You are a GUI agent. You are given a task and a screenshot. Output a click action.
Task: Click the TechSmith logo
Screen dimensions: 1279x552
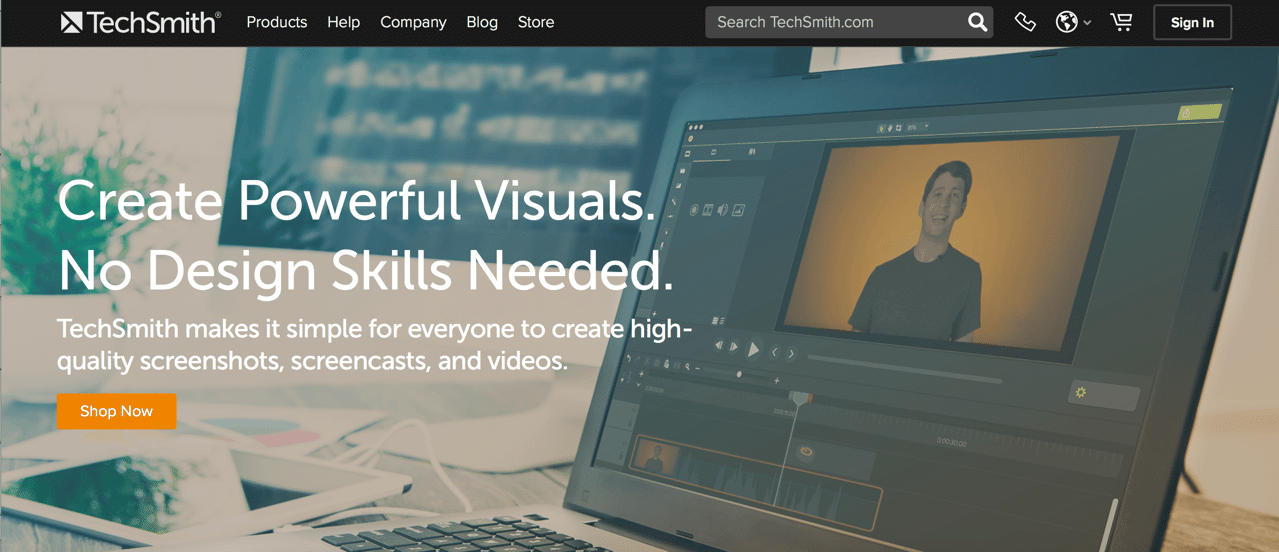tap(141, 22)
